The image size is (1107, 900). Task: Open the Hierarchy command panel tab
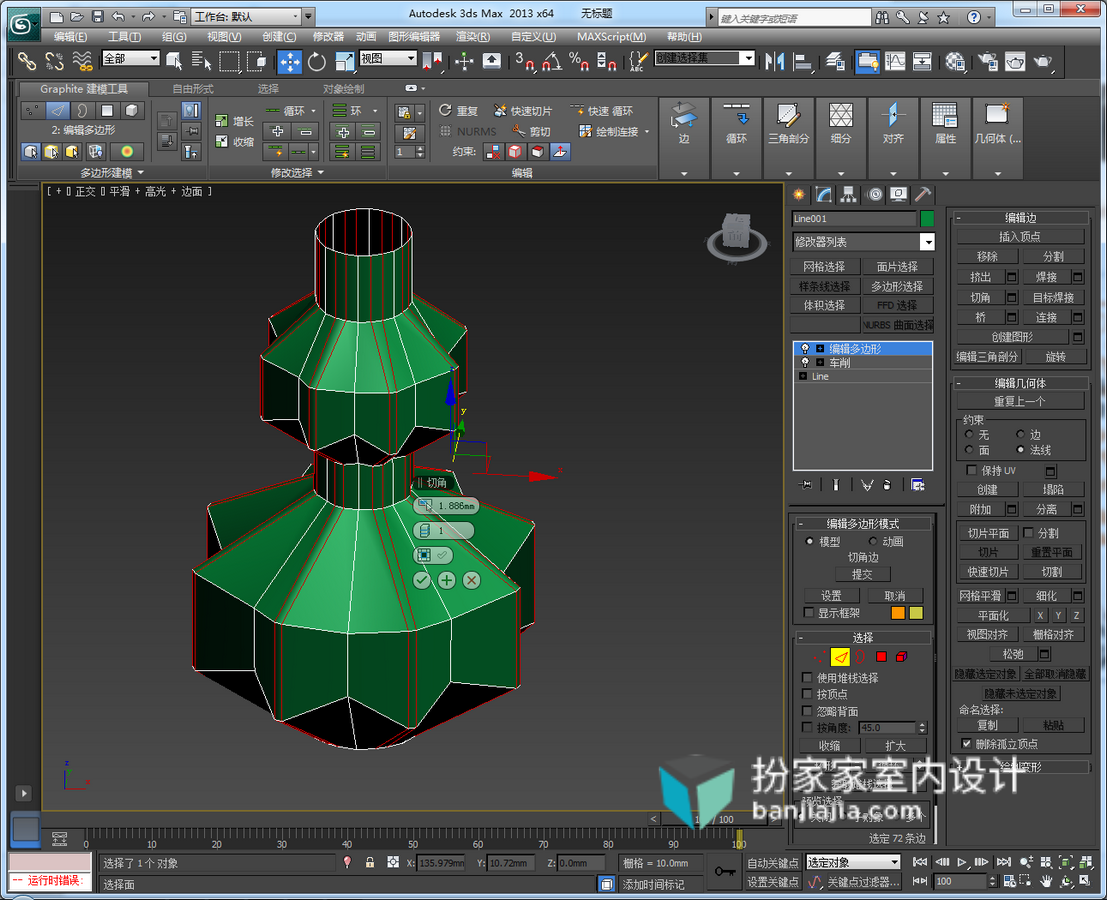click(848, 194)
